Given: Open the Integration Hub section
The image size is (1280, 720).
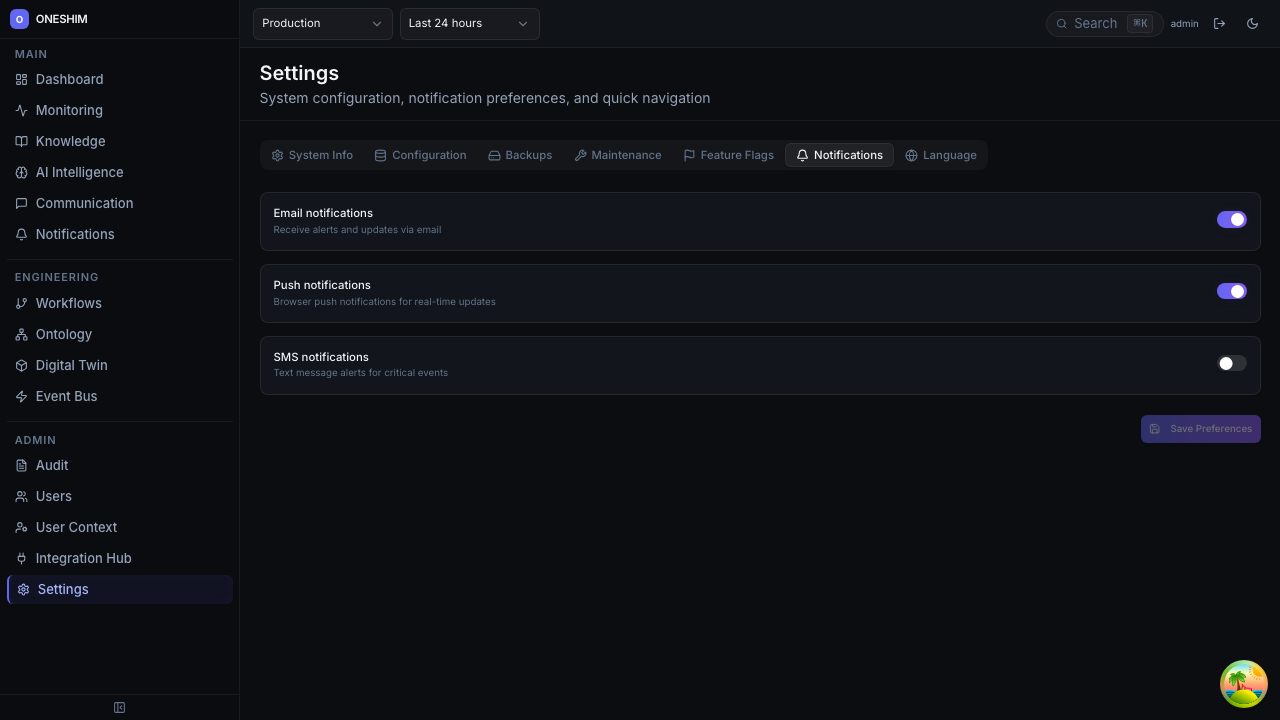Looking at the screenshot, I should [83, 558].
